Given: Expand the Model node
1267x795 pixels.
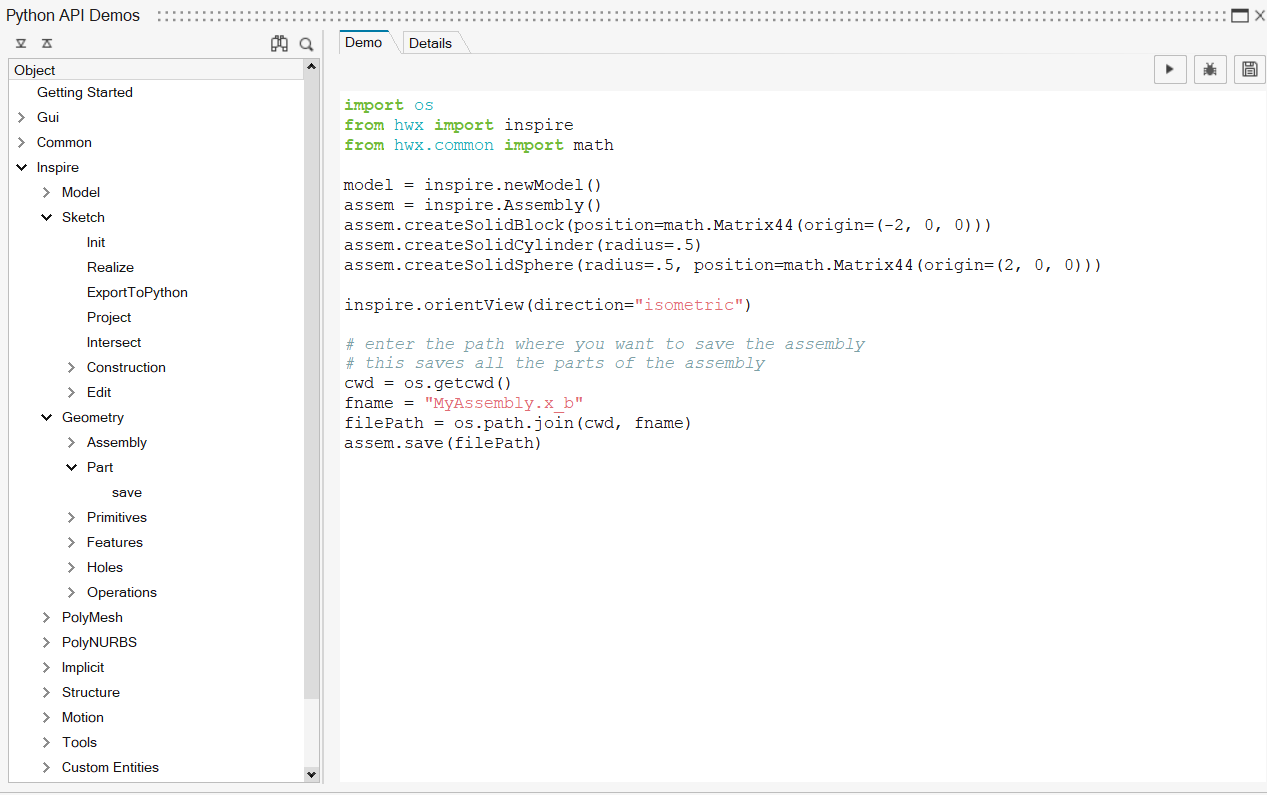Looking at the screenshot, I should coord(47,192).
